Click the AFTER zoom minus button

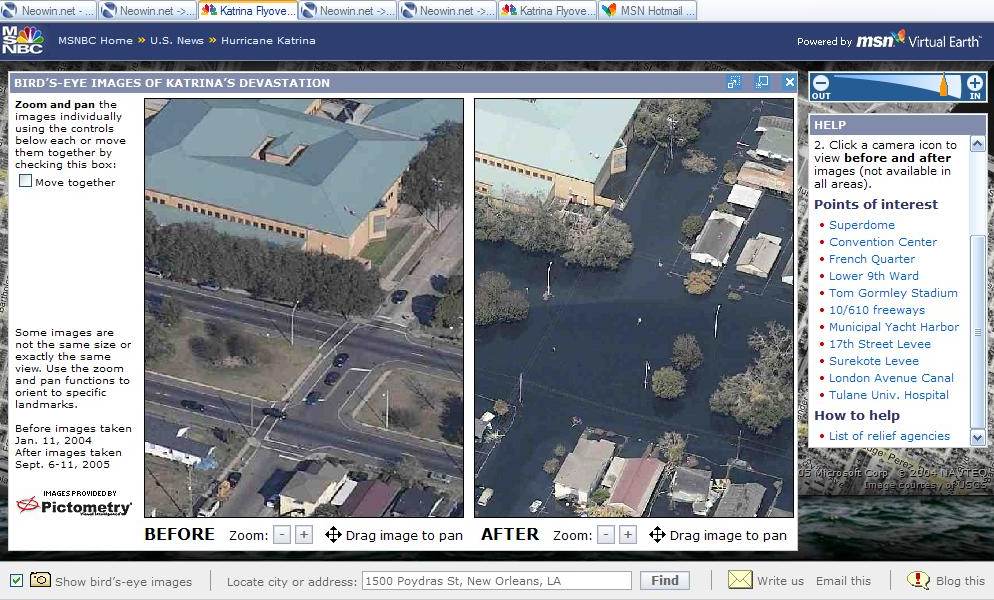(604, 535)
